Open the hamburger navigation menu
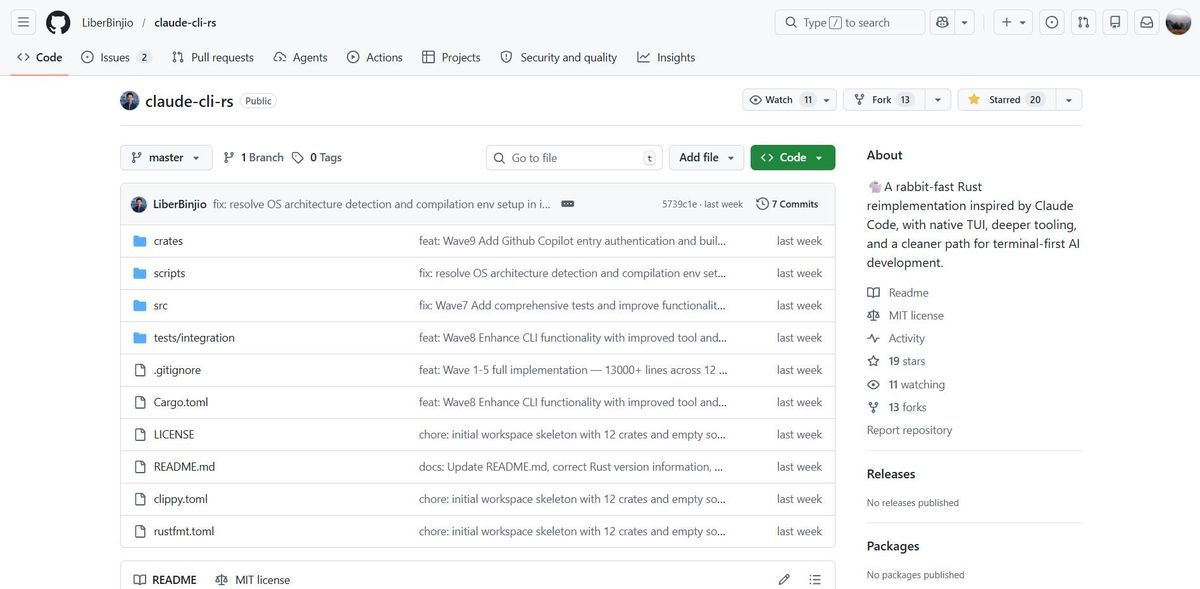 (23, 22)
